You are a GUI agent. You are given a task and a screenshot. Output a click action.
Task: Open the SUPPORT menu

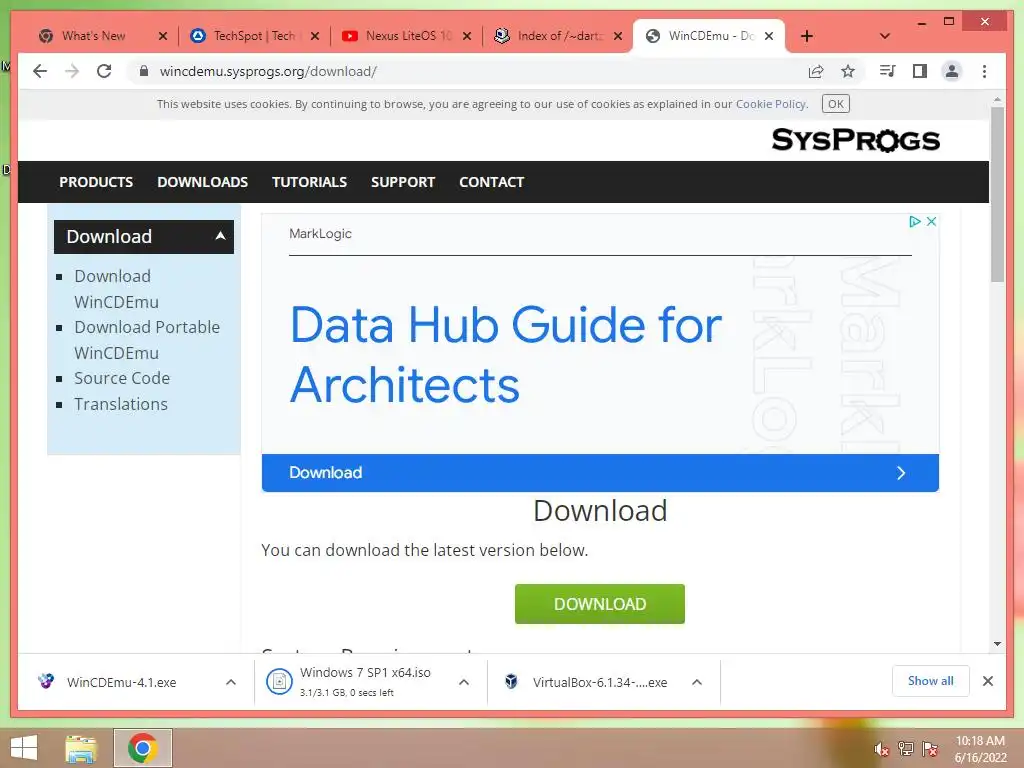(x=403, y=182)
